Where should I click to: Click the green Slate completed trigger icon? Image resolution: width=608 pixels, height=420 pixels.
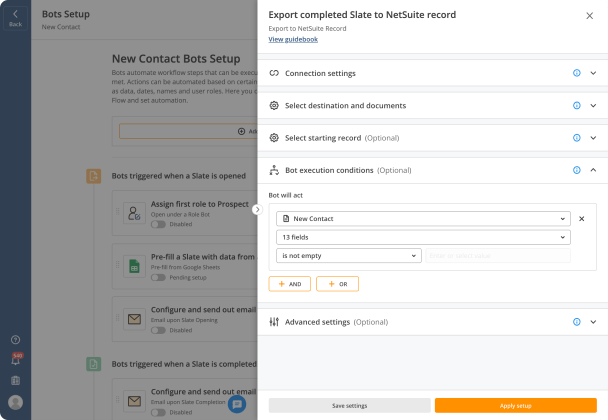(93, 364)
